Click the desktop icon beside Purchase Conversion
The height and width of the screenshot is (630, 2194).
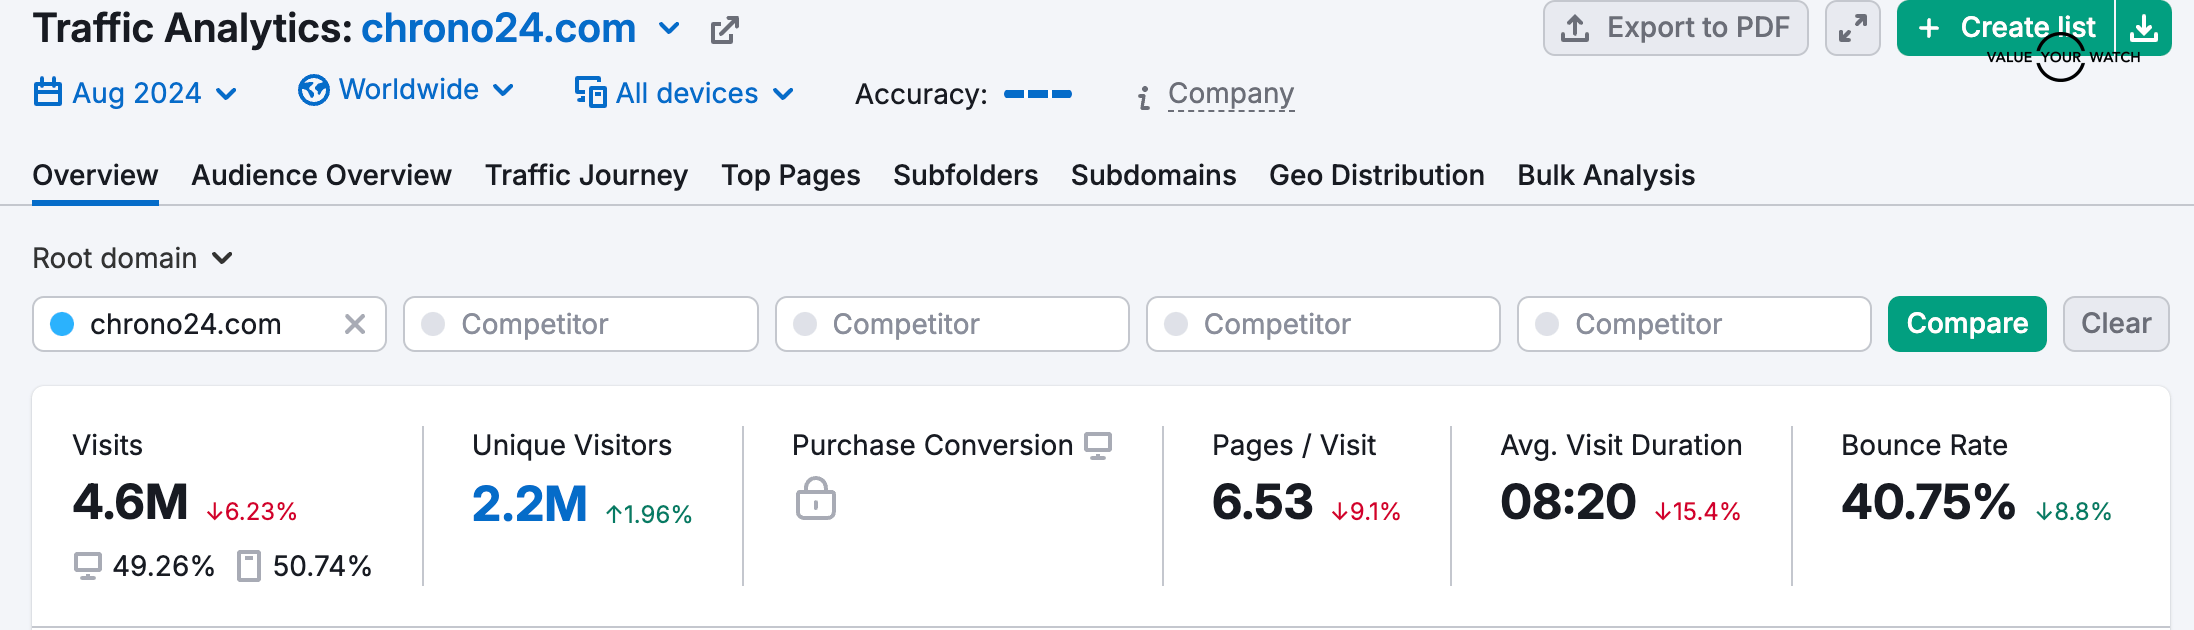pos(1098,445)
